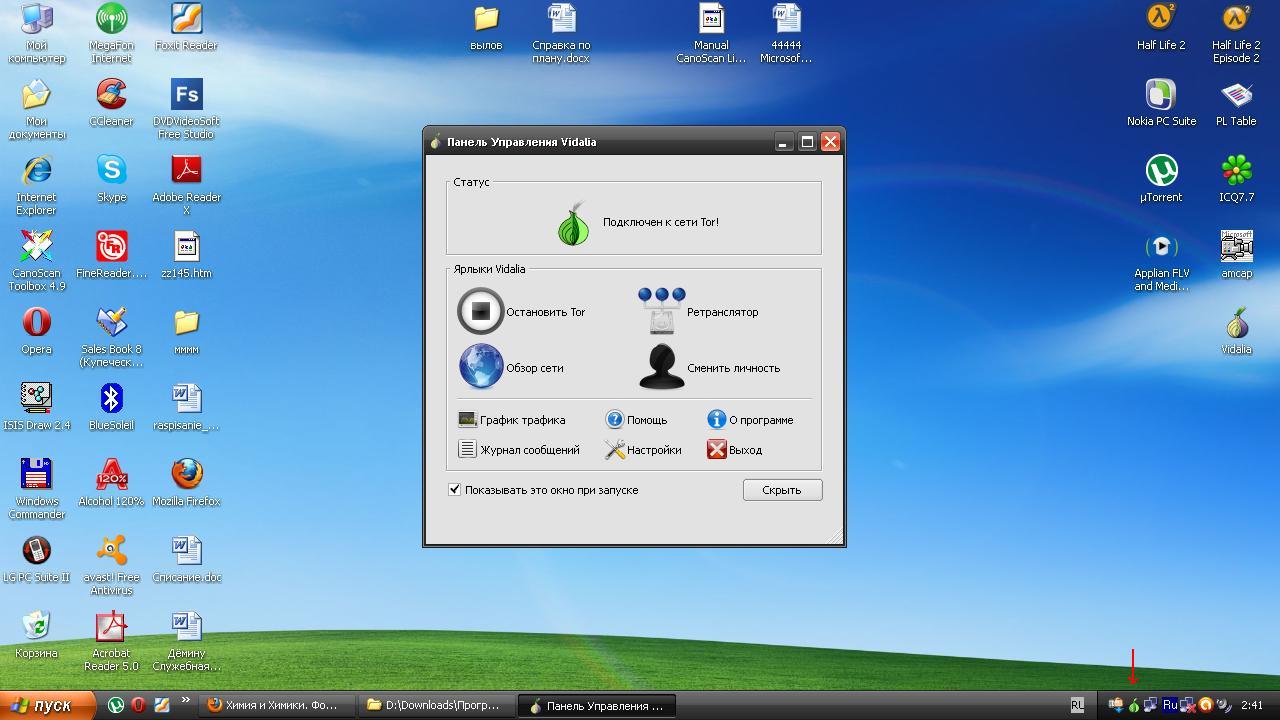Switch to Химия и Химики taskbar window
The width and height of the screenshot is (1280, 720).
[x=272, y=705]
